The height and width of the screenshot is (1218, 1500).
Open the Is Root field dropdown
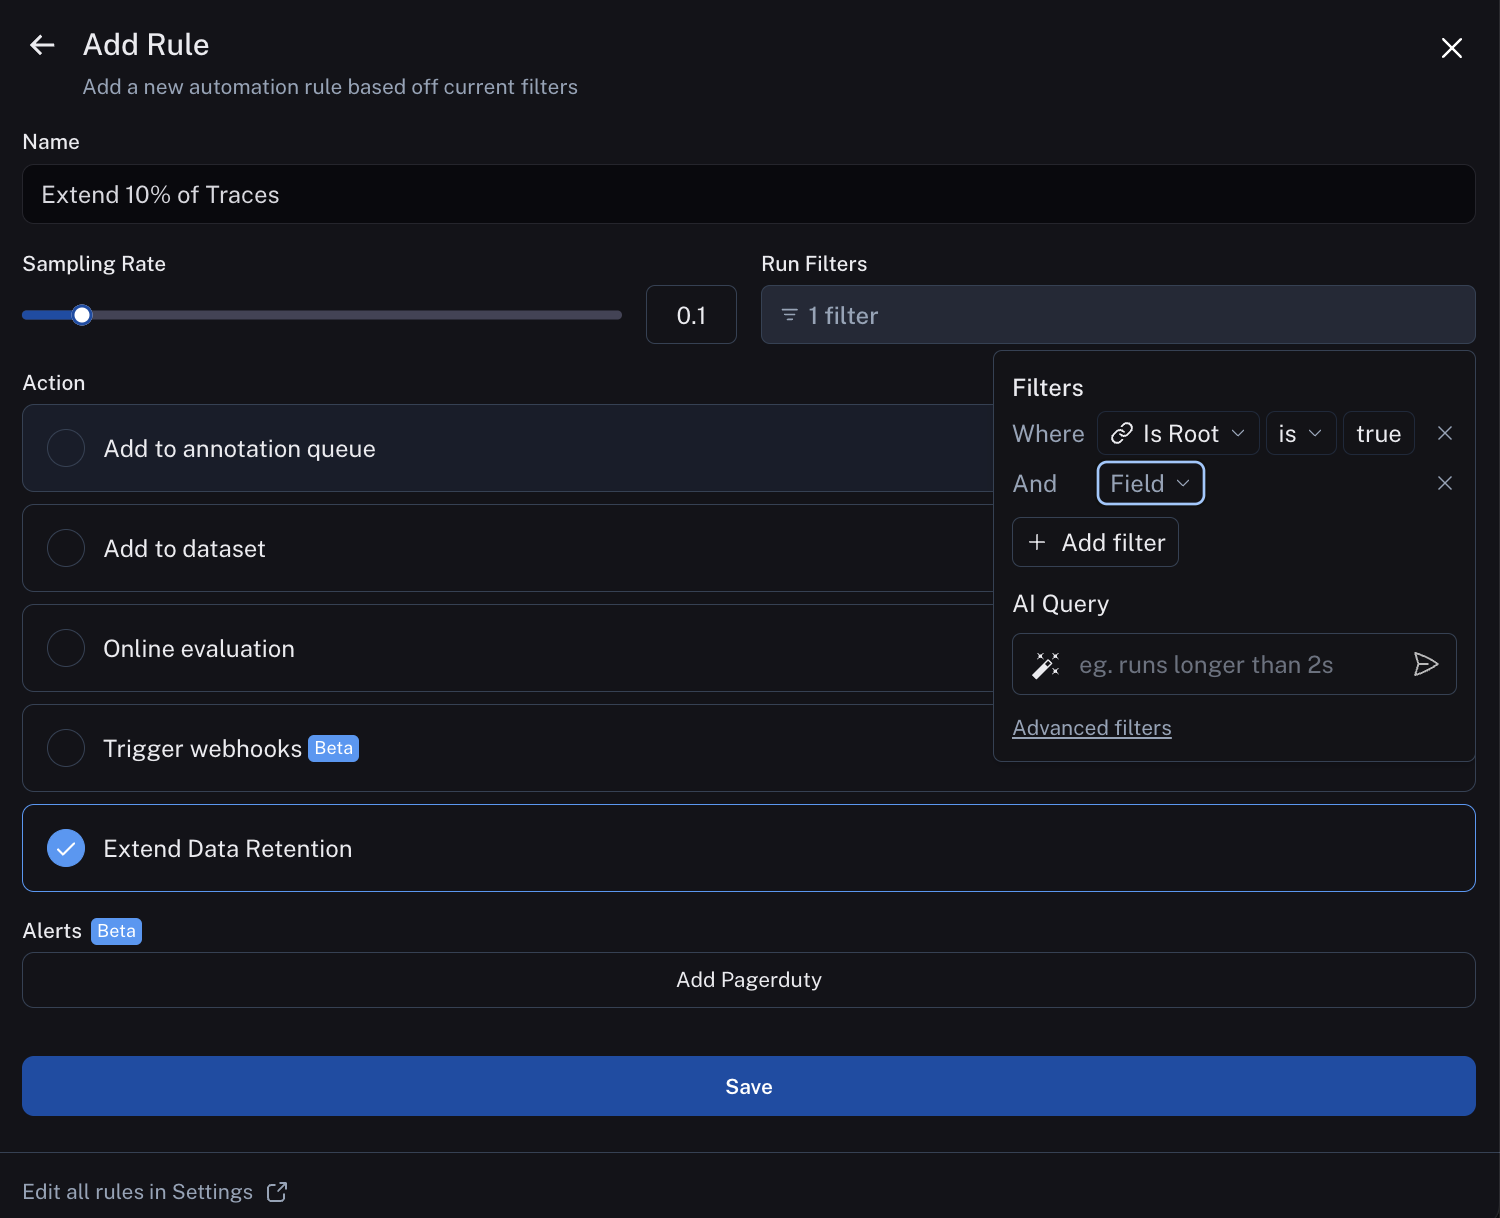[1177, 433]
